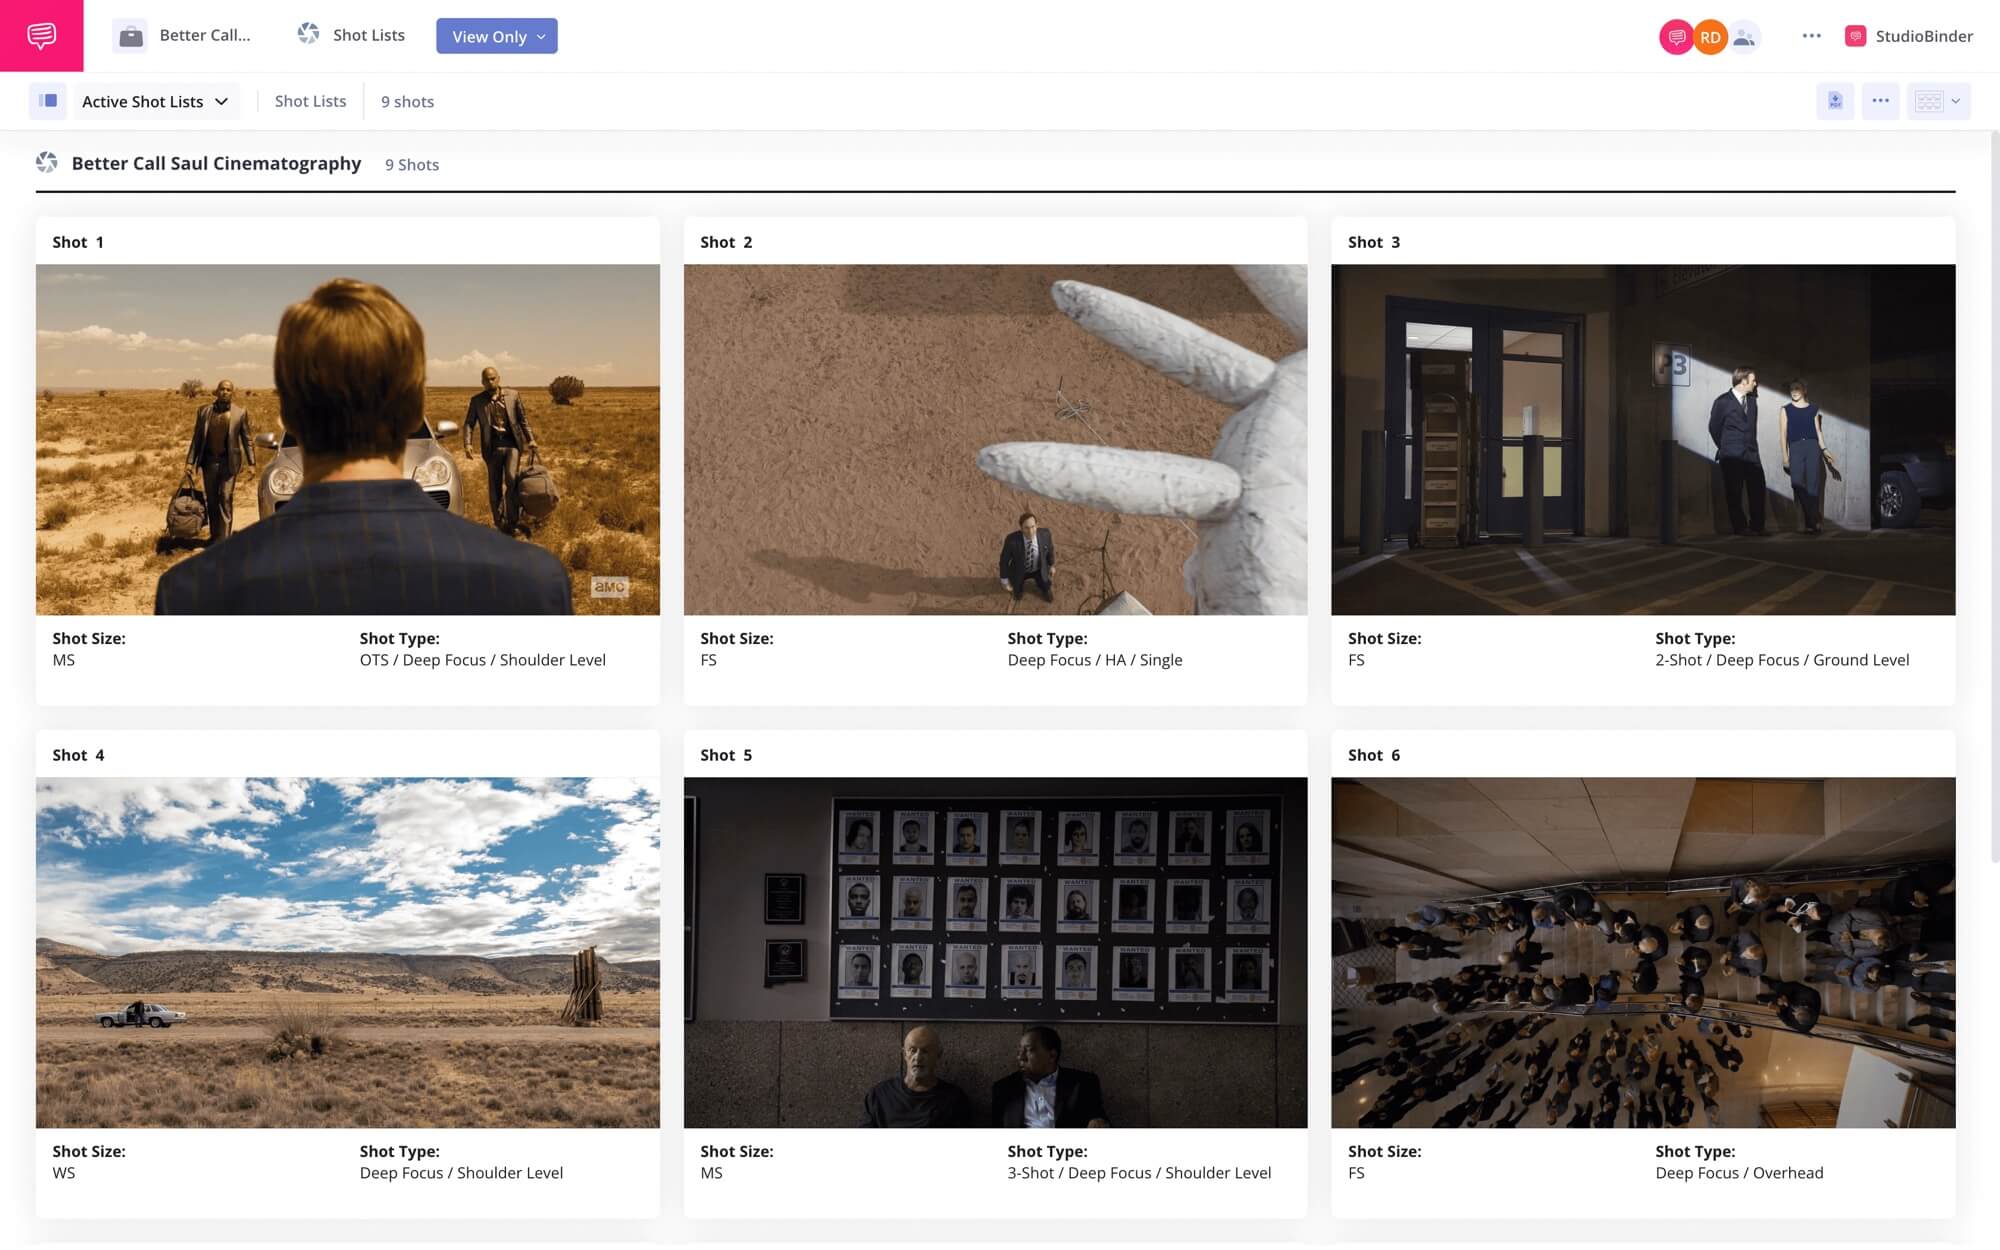
Task: Click the StudioBinder account label
Action: tap(1909, 36)
